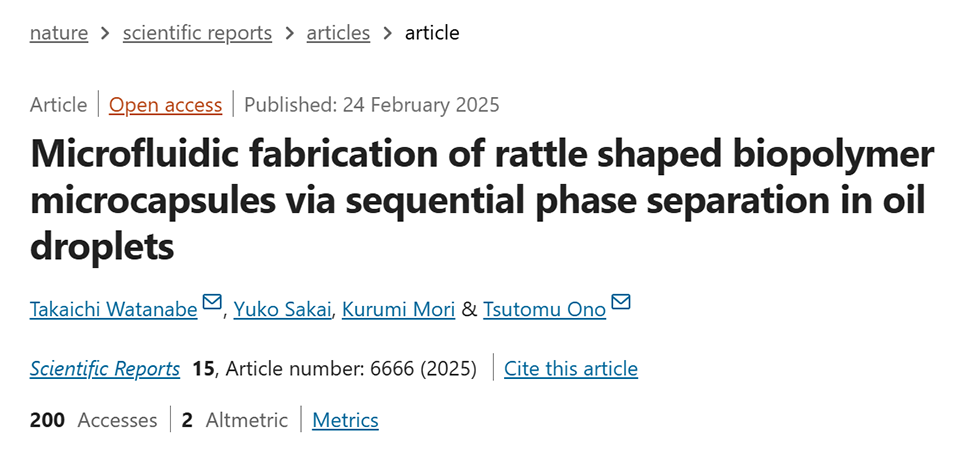
Task: Open the Open access link
Action: (166, 105)
